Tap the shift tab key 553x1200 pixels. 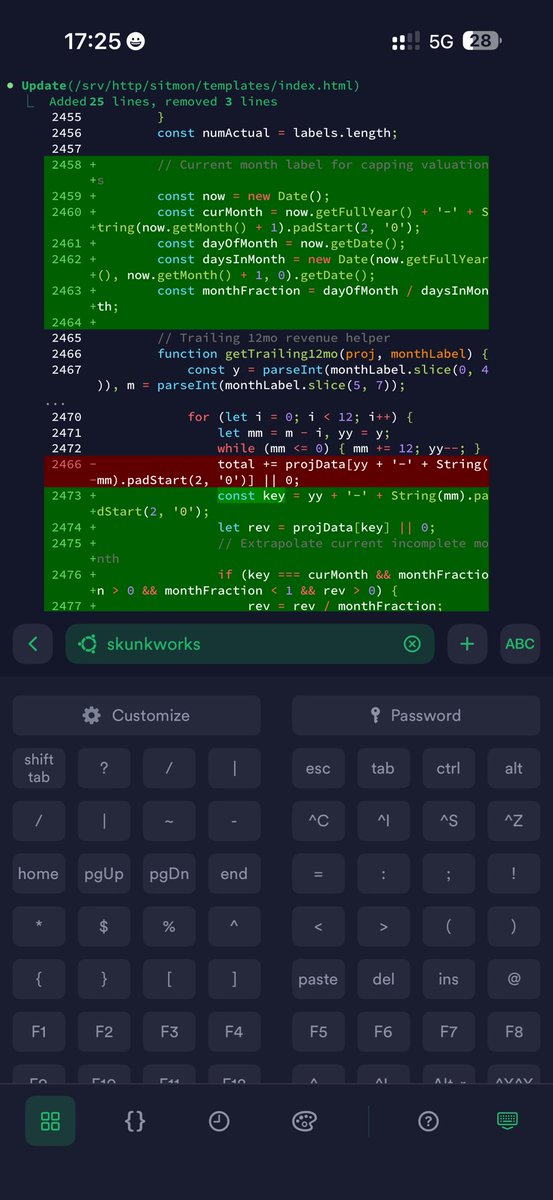39,768
